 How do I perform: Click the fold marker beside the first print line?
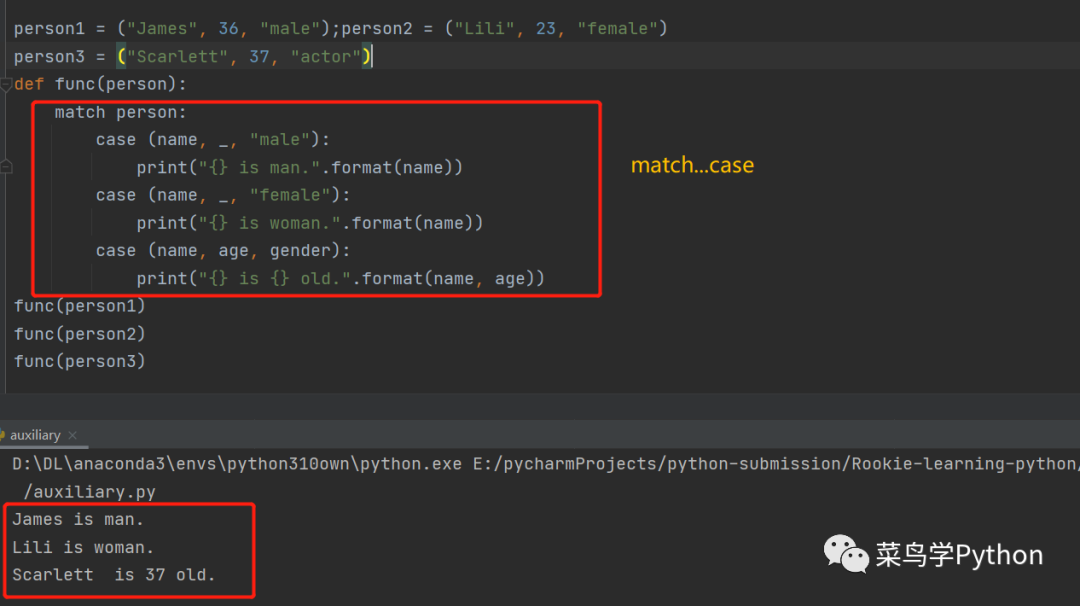pyautogui.click(x=5, y=167)
